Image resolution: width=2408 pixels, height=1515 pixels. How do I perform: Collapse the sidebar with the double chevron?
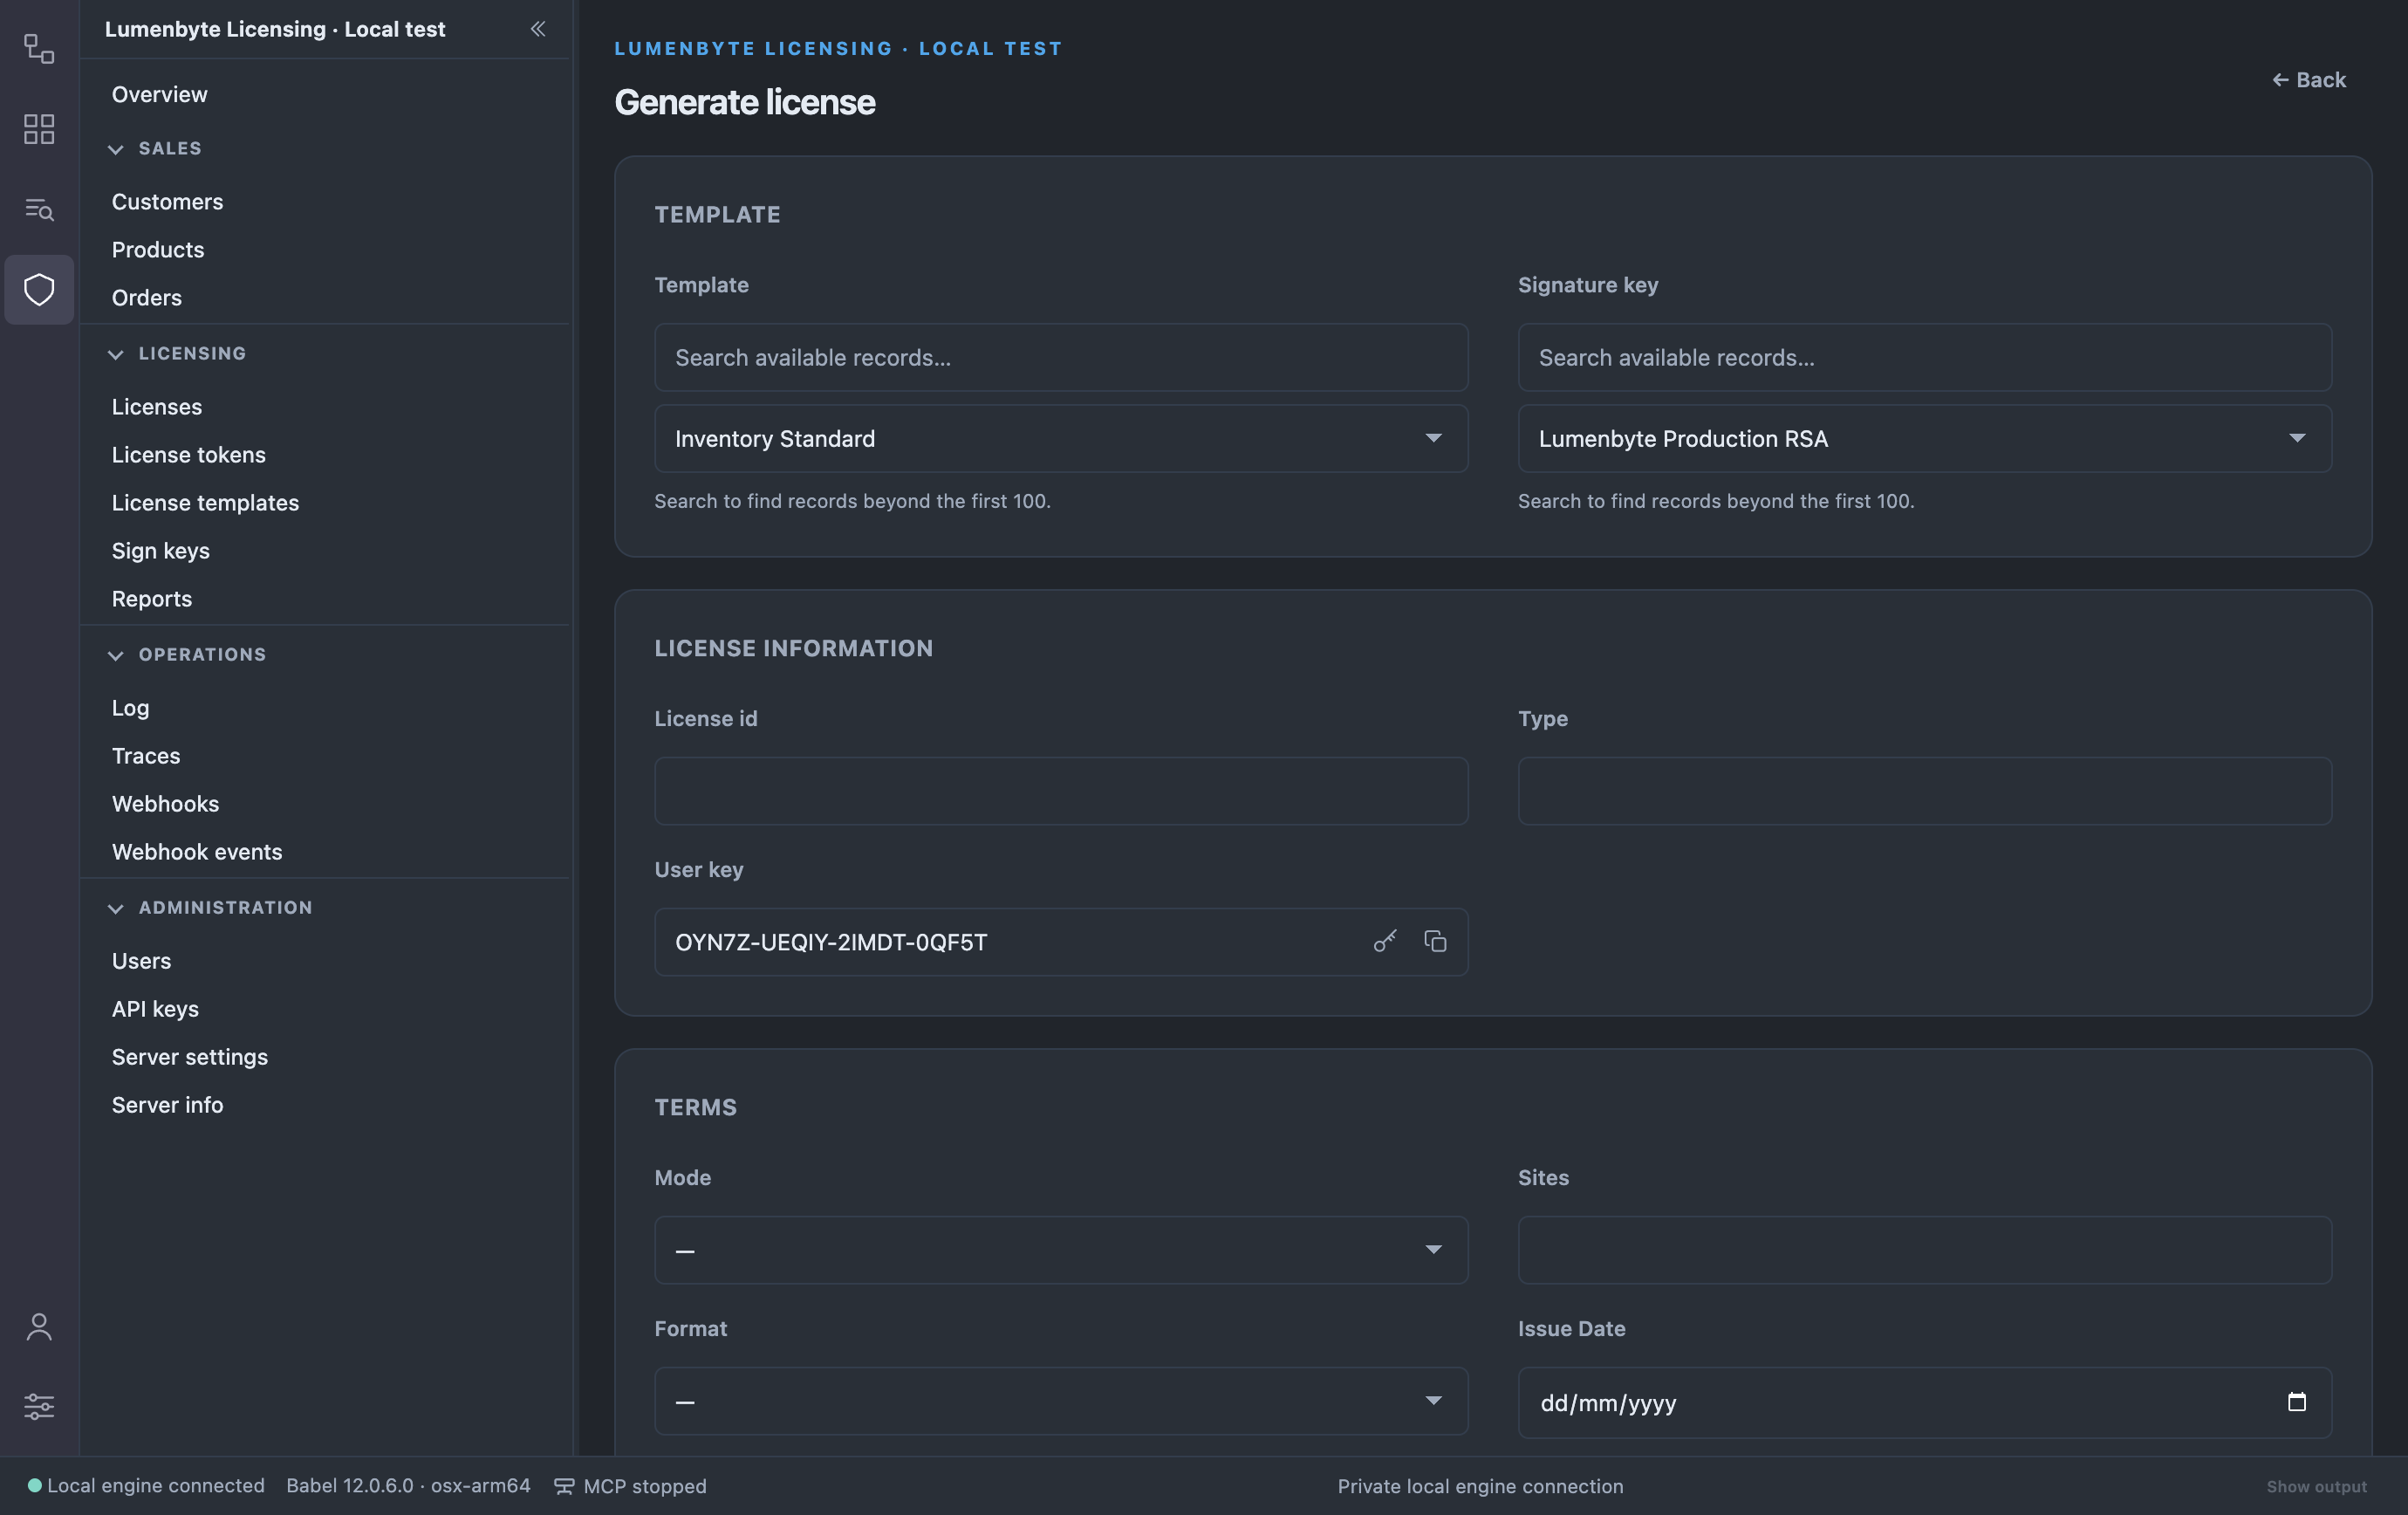tap(538, 29)
